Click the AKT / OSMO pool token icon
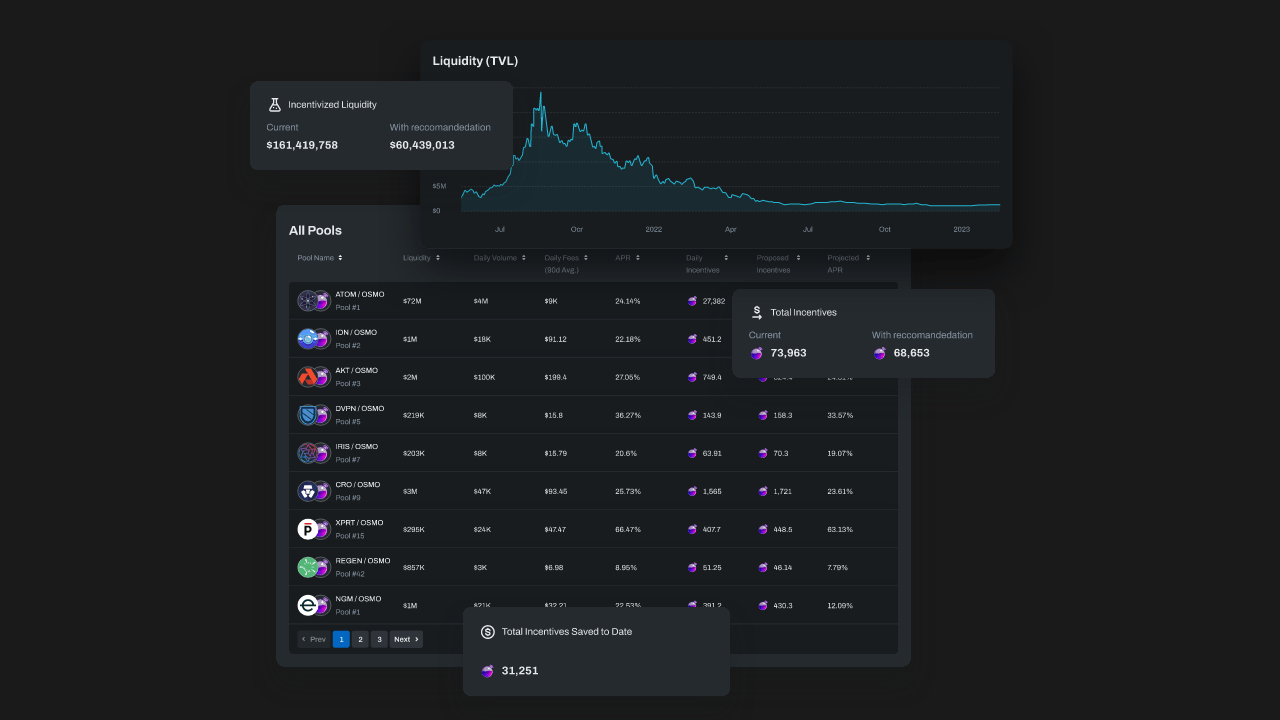The width and height of the screenshot is (1280, 720). coord(313,377)
